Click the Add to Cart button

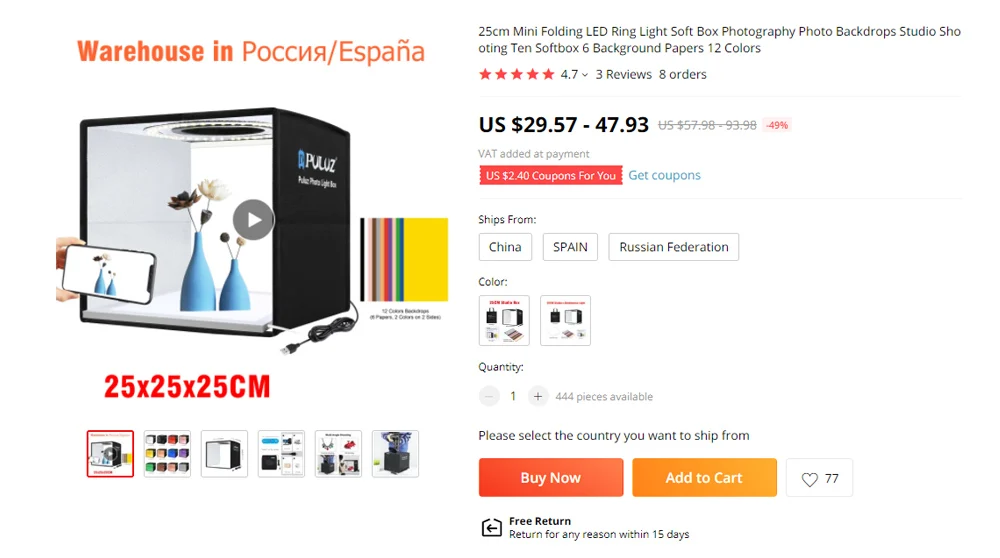click(704, 478)
